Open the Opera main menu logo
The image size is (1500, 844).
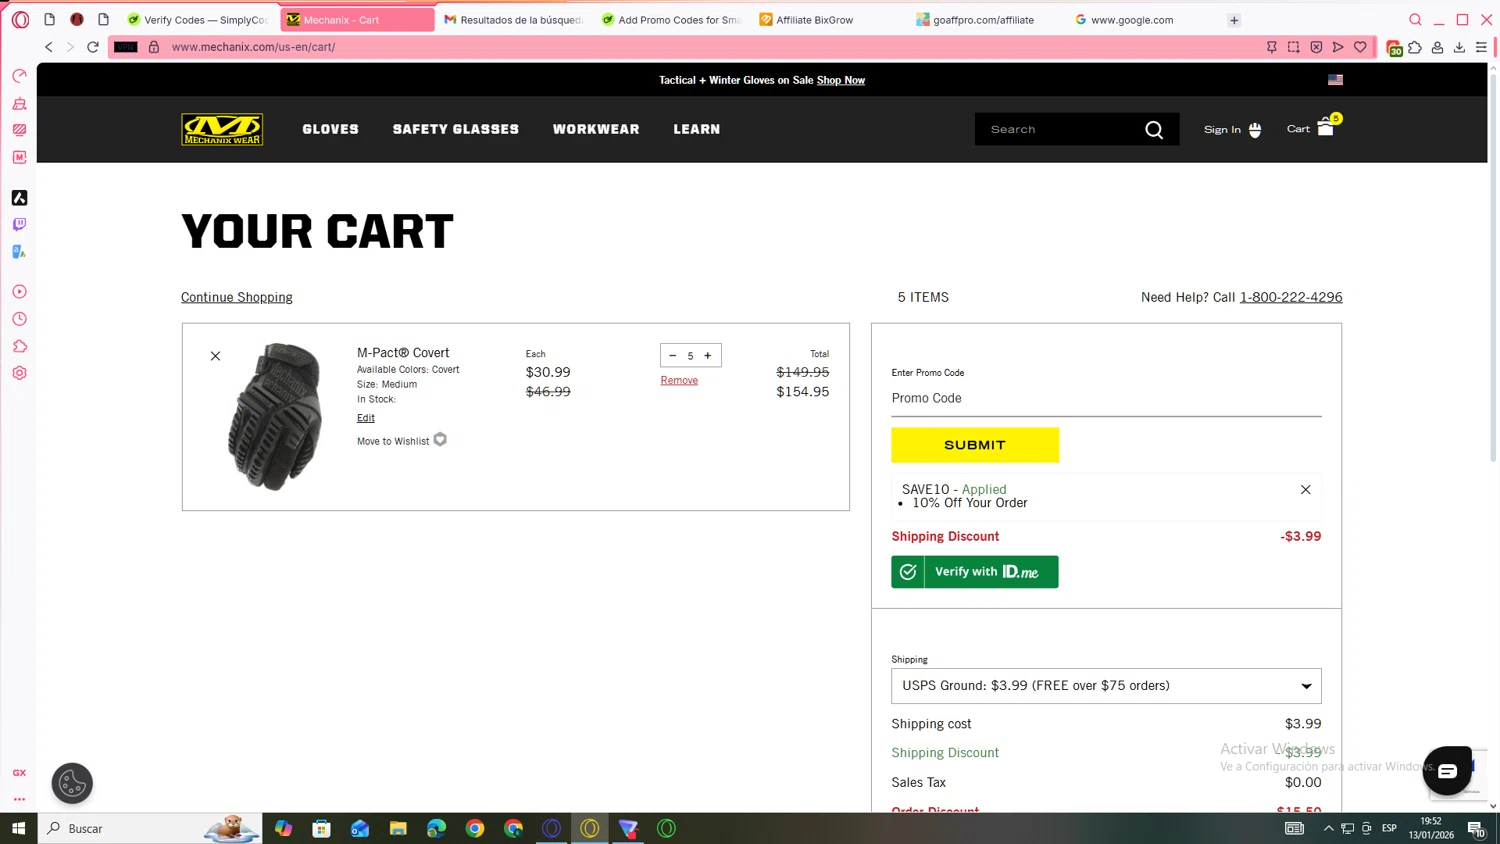20,19
